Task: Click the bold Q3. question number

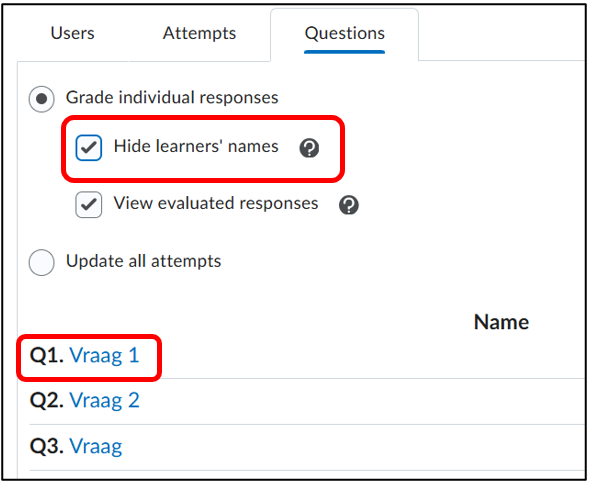Action: click(x=47, y=446)
